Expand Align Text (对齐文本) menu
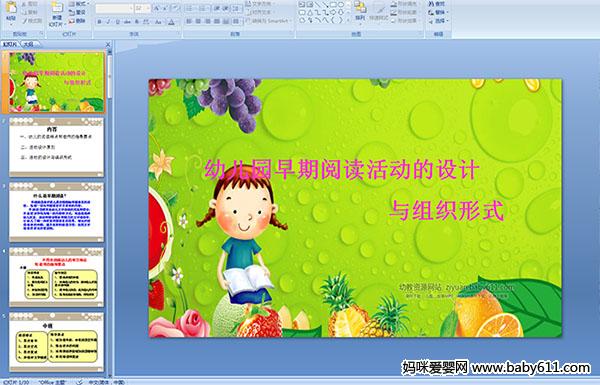Image resolution: width=600 pixels, height=385 pixels. 260,12
